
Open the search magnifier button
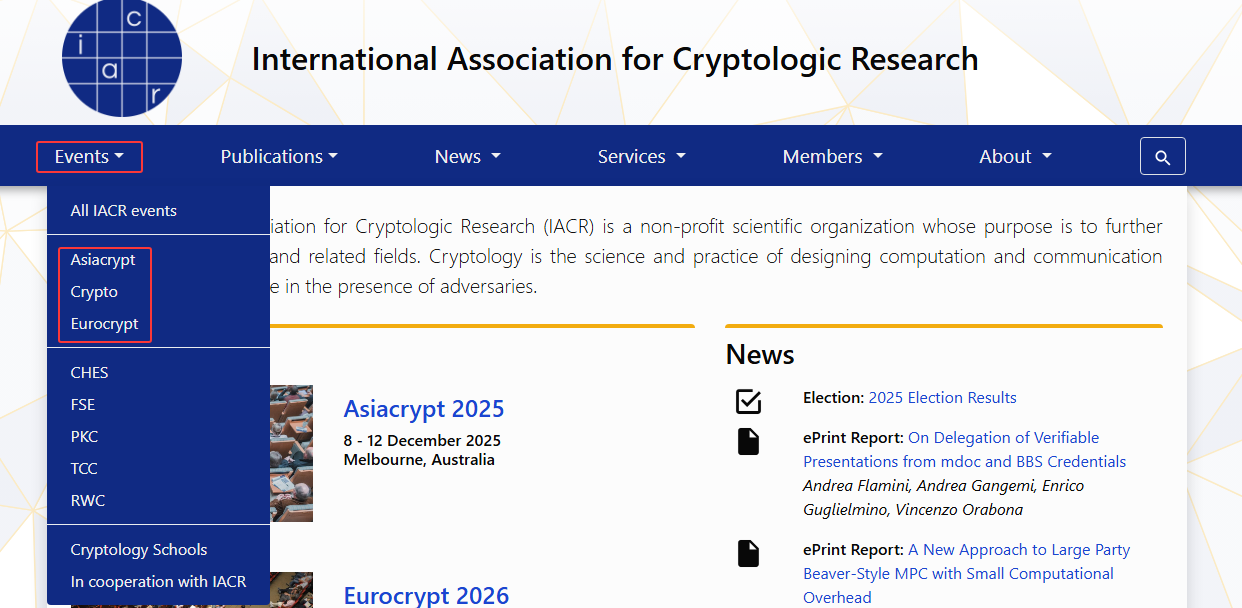pyautogui.click(x=1162, y=157)
